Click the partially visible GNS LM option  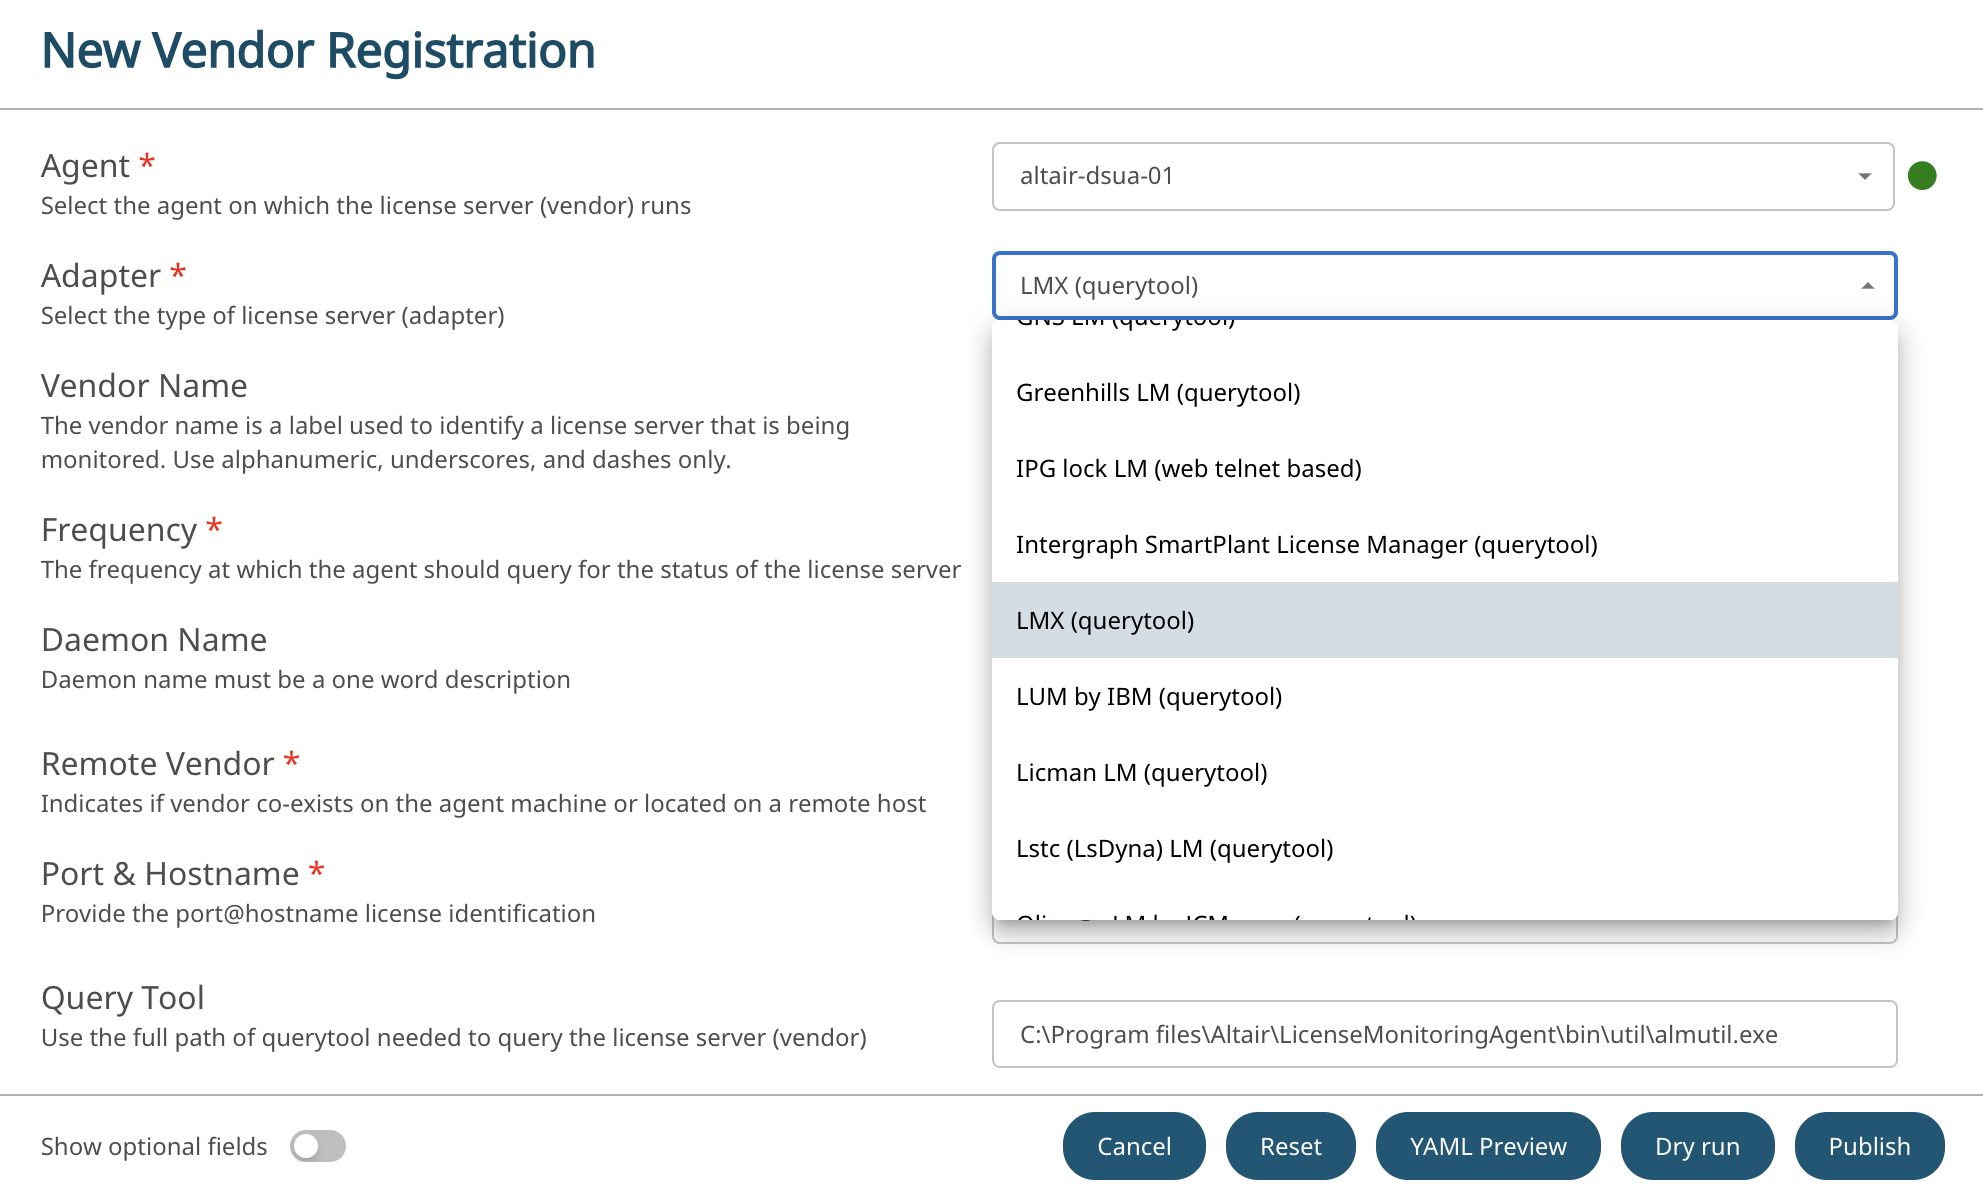coord(1125,324)
